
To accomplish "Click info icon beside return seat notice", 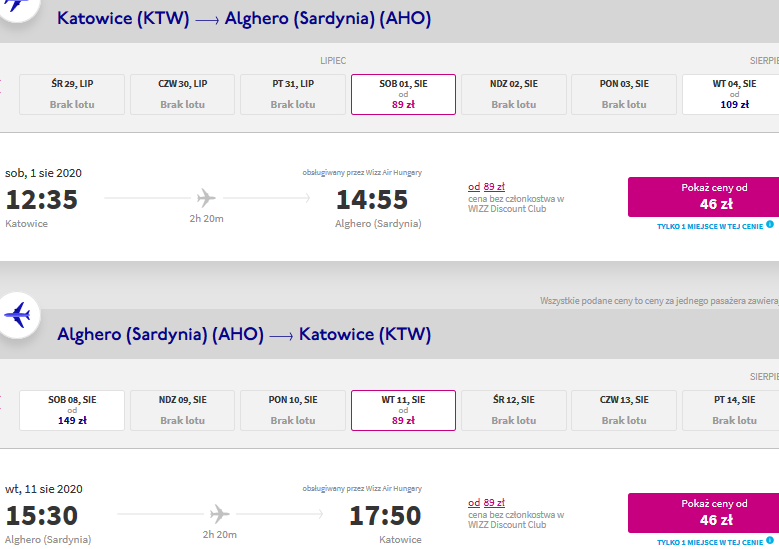I will tap(770, 541).
